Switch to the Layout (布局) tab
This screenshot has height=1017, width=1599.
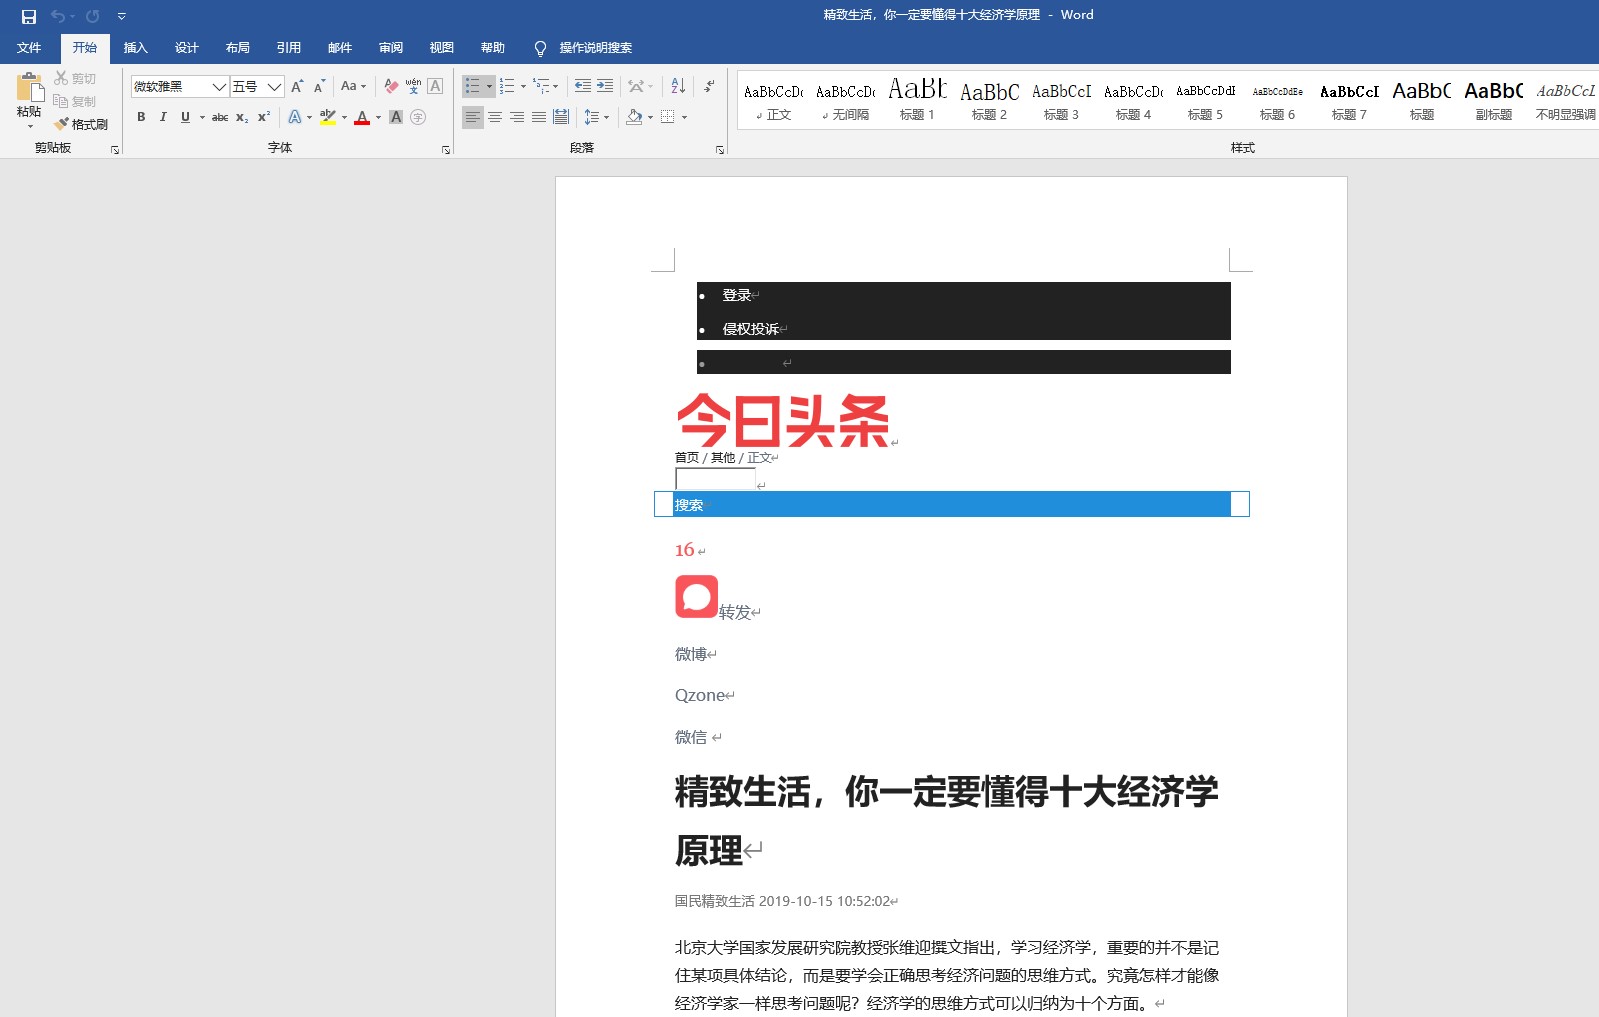(237, 48)
